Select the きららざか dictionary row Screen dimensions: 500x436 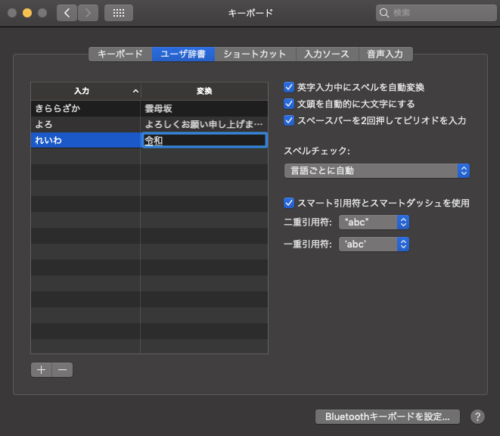click(x=149, y=108)
